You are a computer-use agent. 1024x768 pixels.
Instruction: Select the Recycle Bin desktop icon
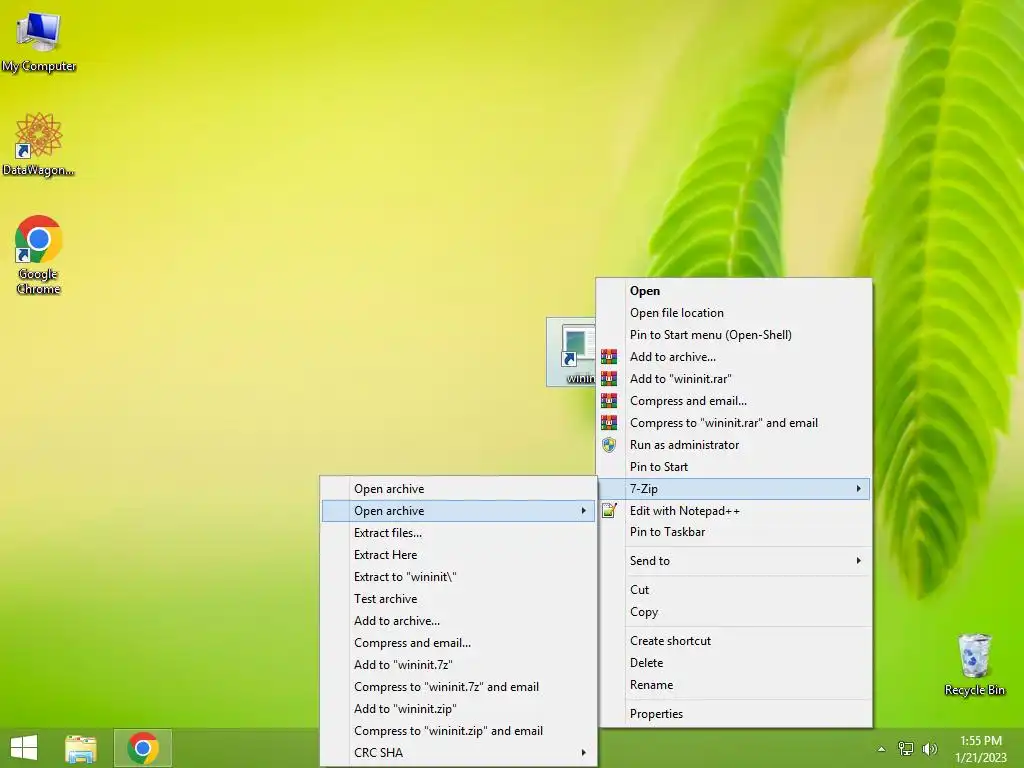point(974,665)
